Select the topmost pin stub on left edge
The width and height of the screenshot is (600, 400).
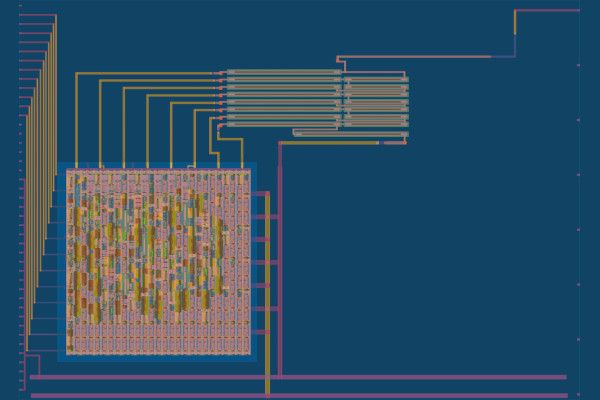(30, 15)
